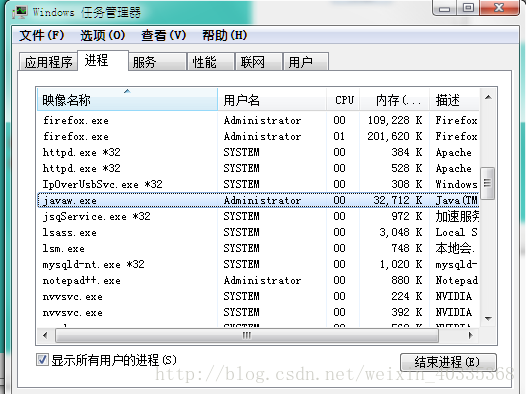The height and width of the screenshot is (394, 526).
Task: Select nvvsvc.exe row with 224 K
Action: (258, 296)
